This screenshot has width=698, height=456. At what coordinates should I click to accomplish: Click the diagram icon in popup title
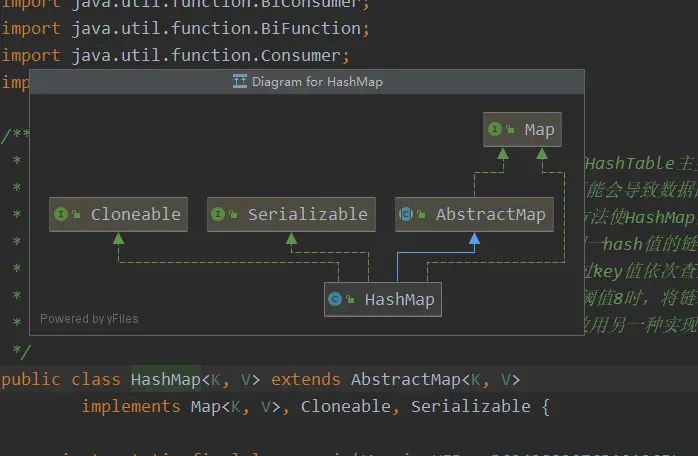click(x=239, y=81)
